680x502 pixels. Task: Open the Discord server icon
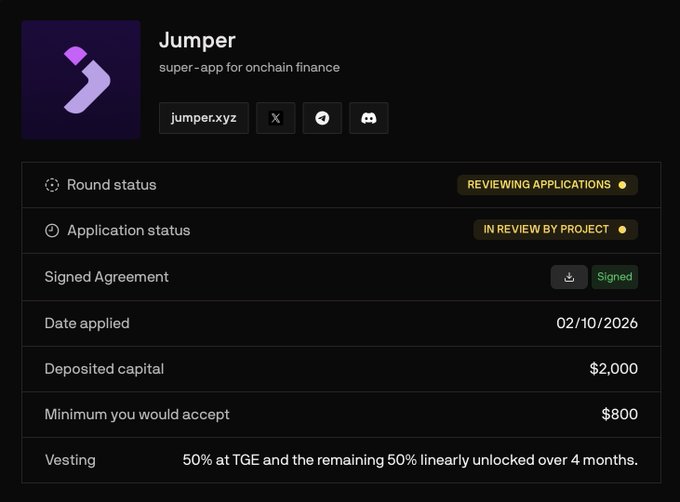369,118
